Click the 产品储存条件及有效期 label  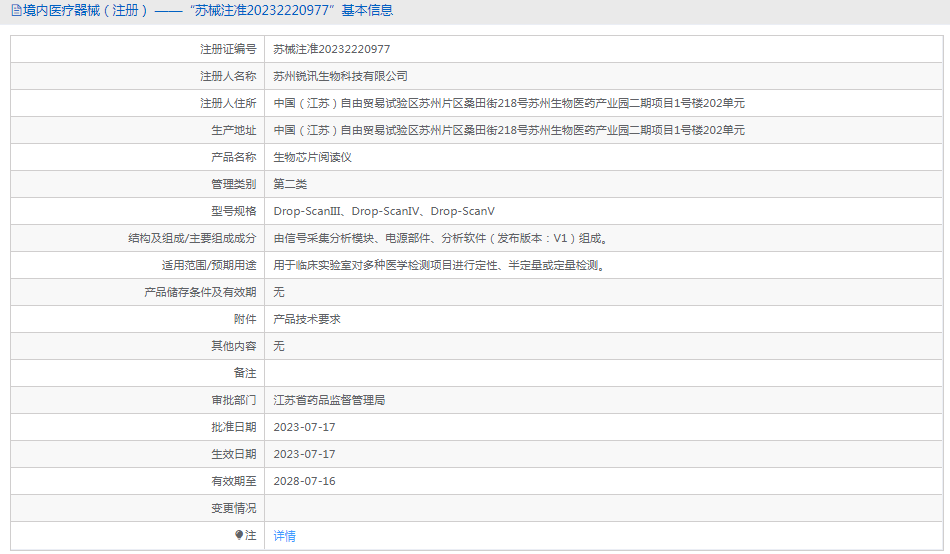pyautogui.click(x=200, y=292)
